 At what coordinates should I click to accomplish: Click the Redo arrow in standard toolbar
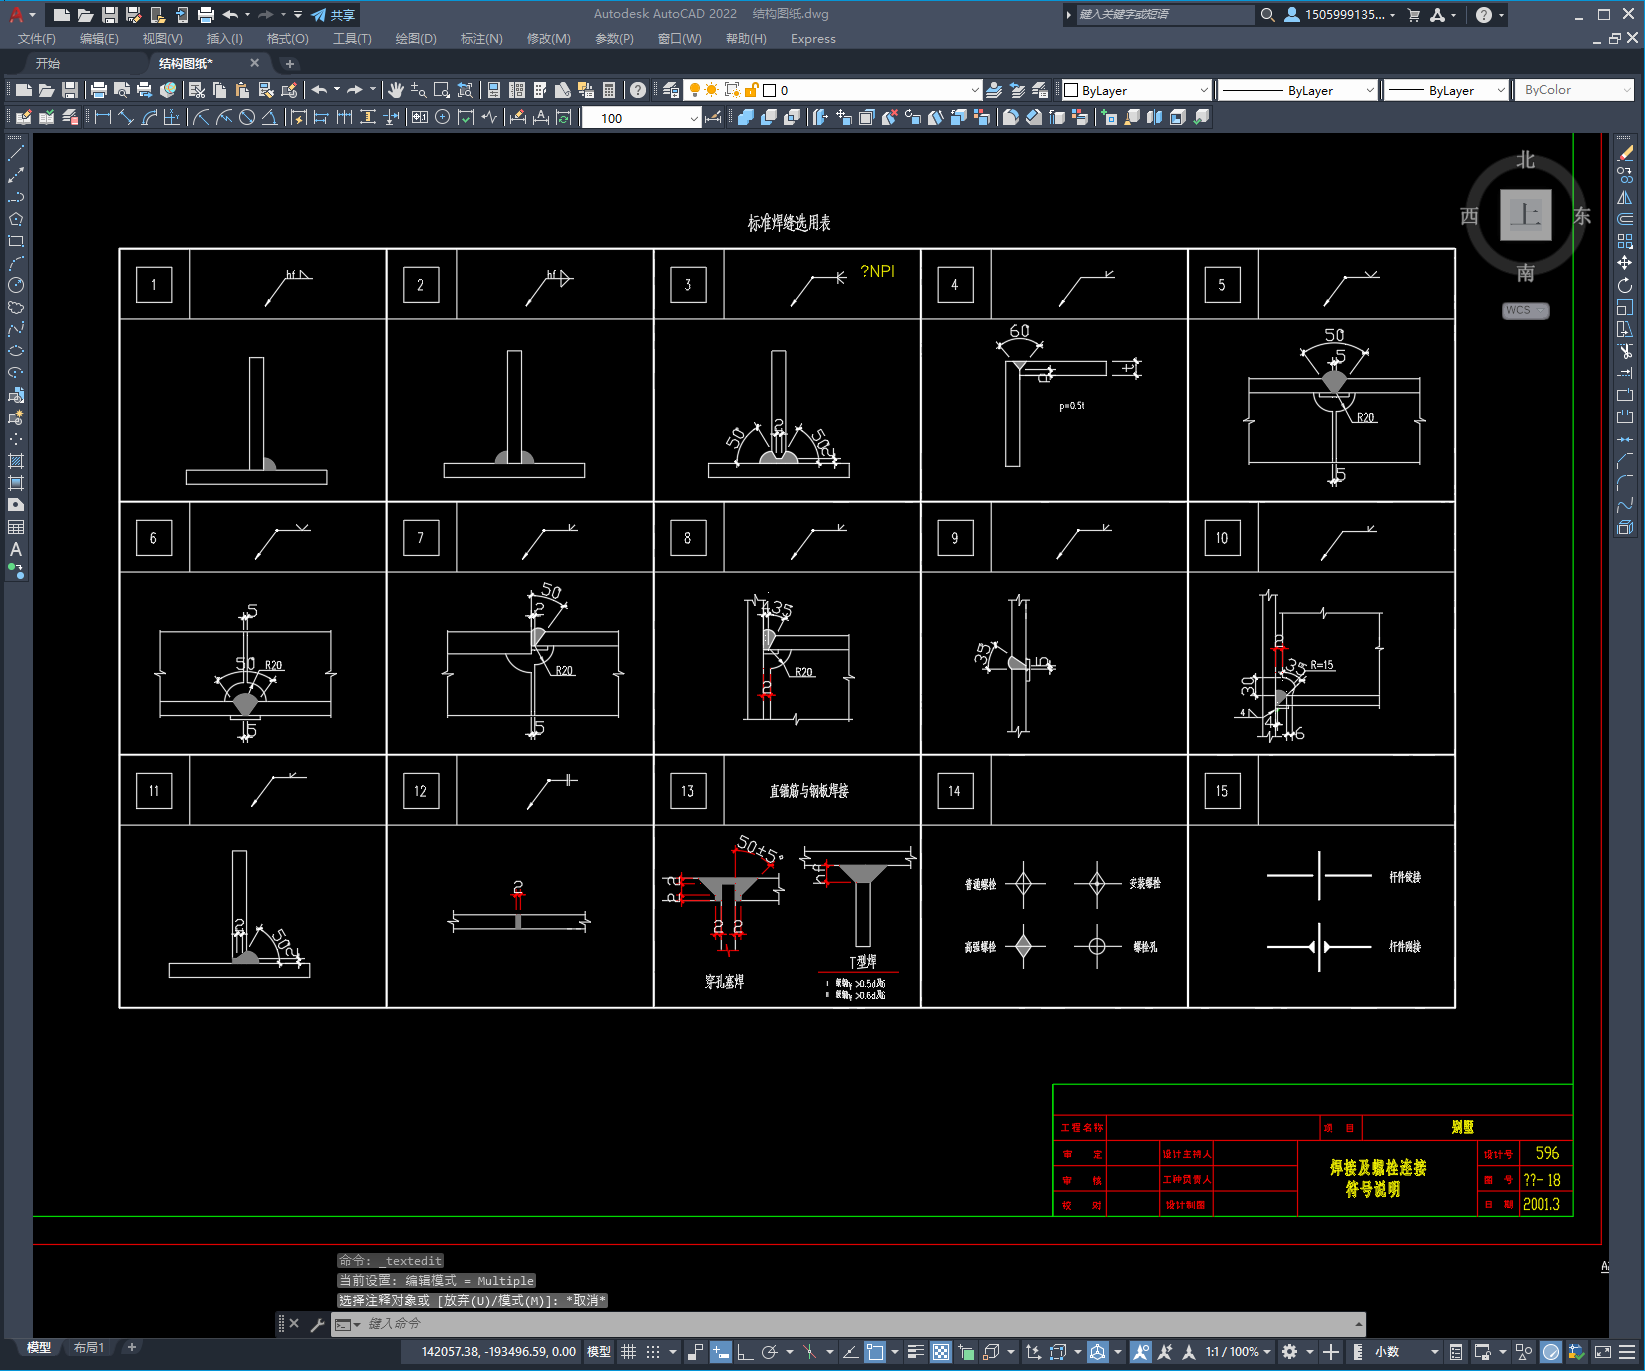[x=354, y=90]
